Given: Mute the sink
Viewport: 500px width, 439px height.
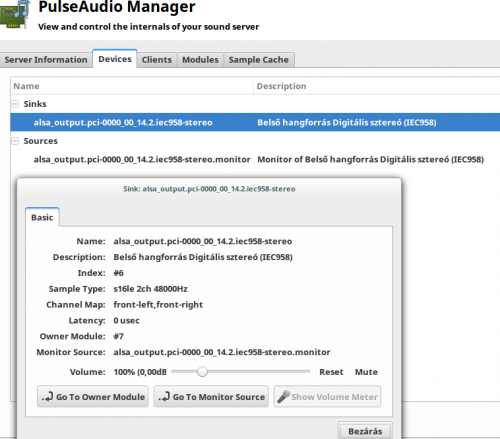Looking at the screenshot, I should coord(366,372).
